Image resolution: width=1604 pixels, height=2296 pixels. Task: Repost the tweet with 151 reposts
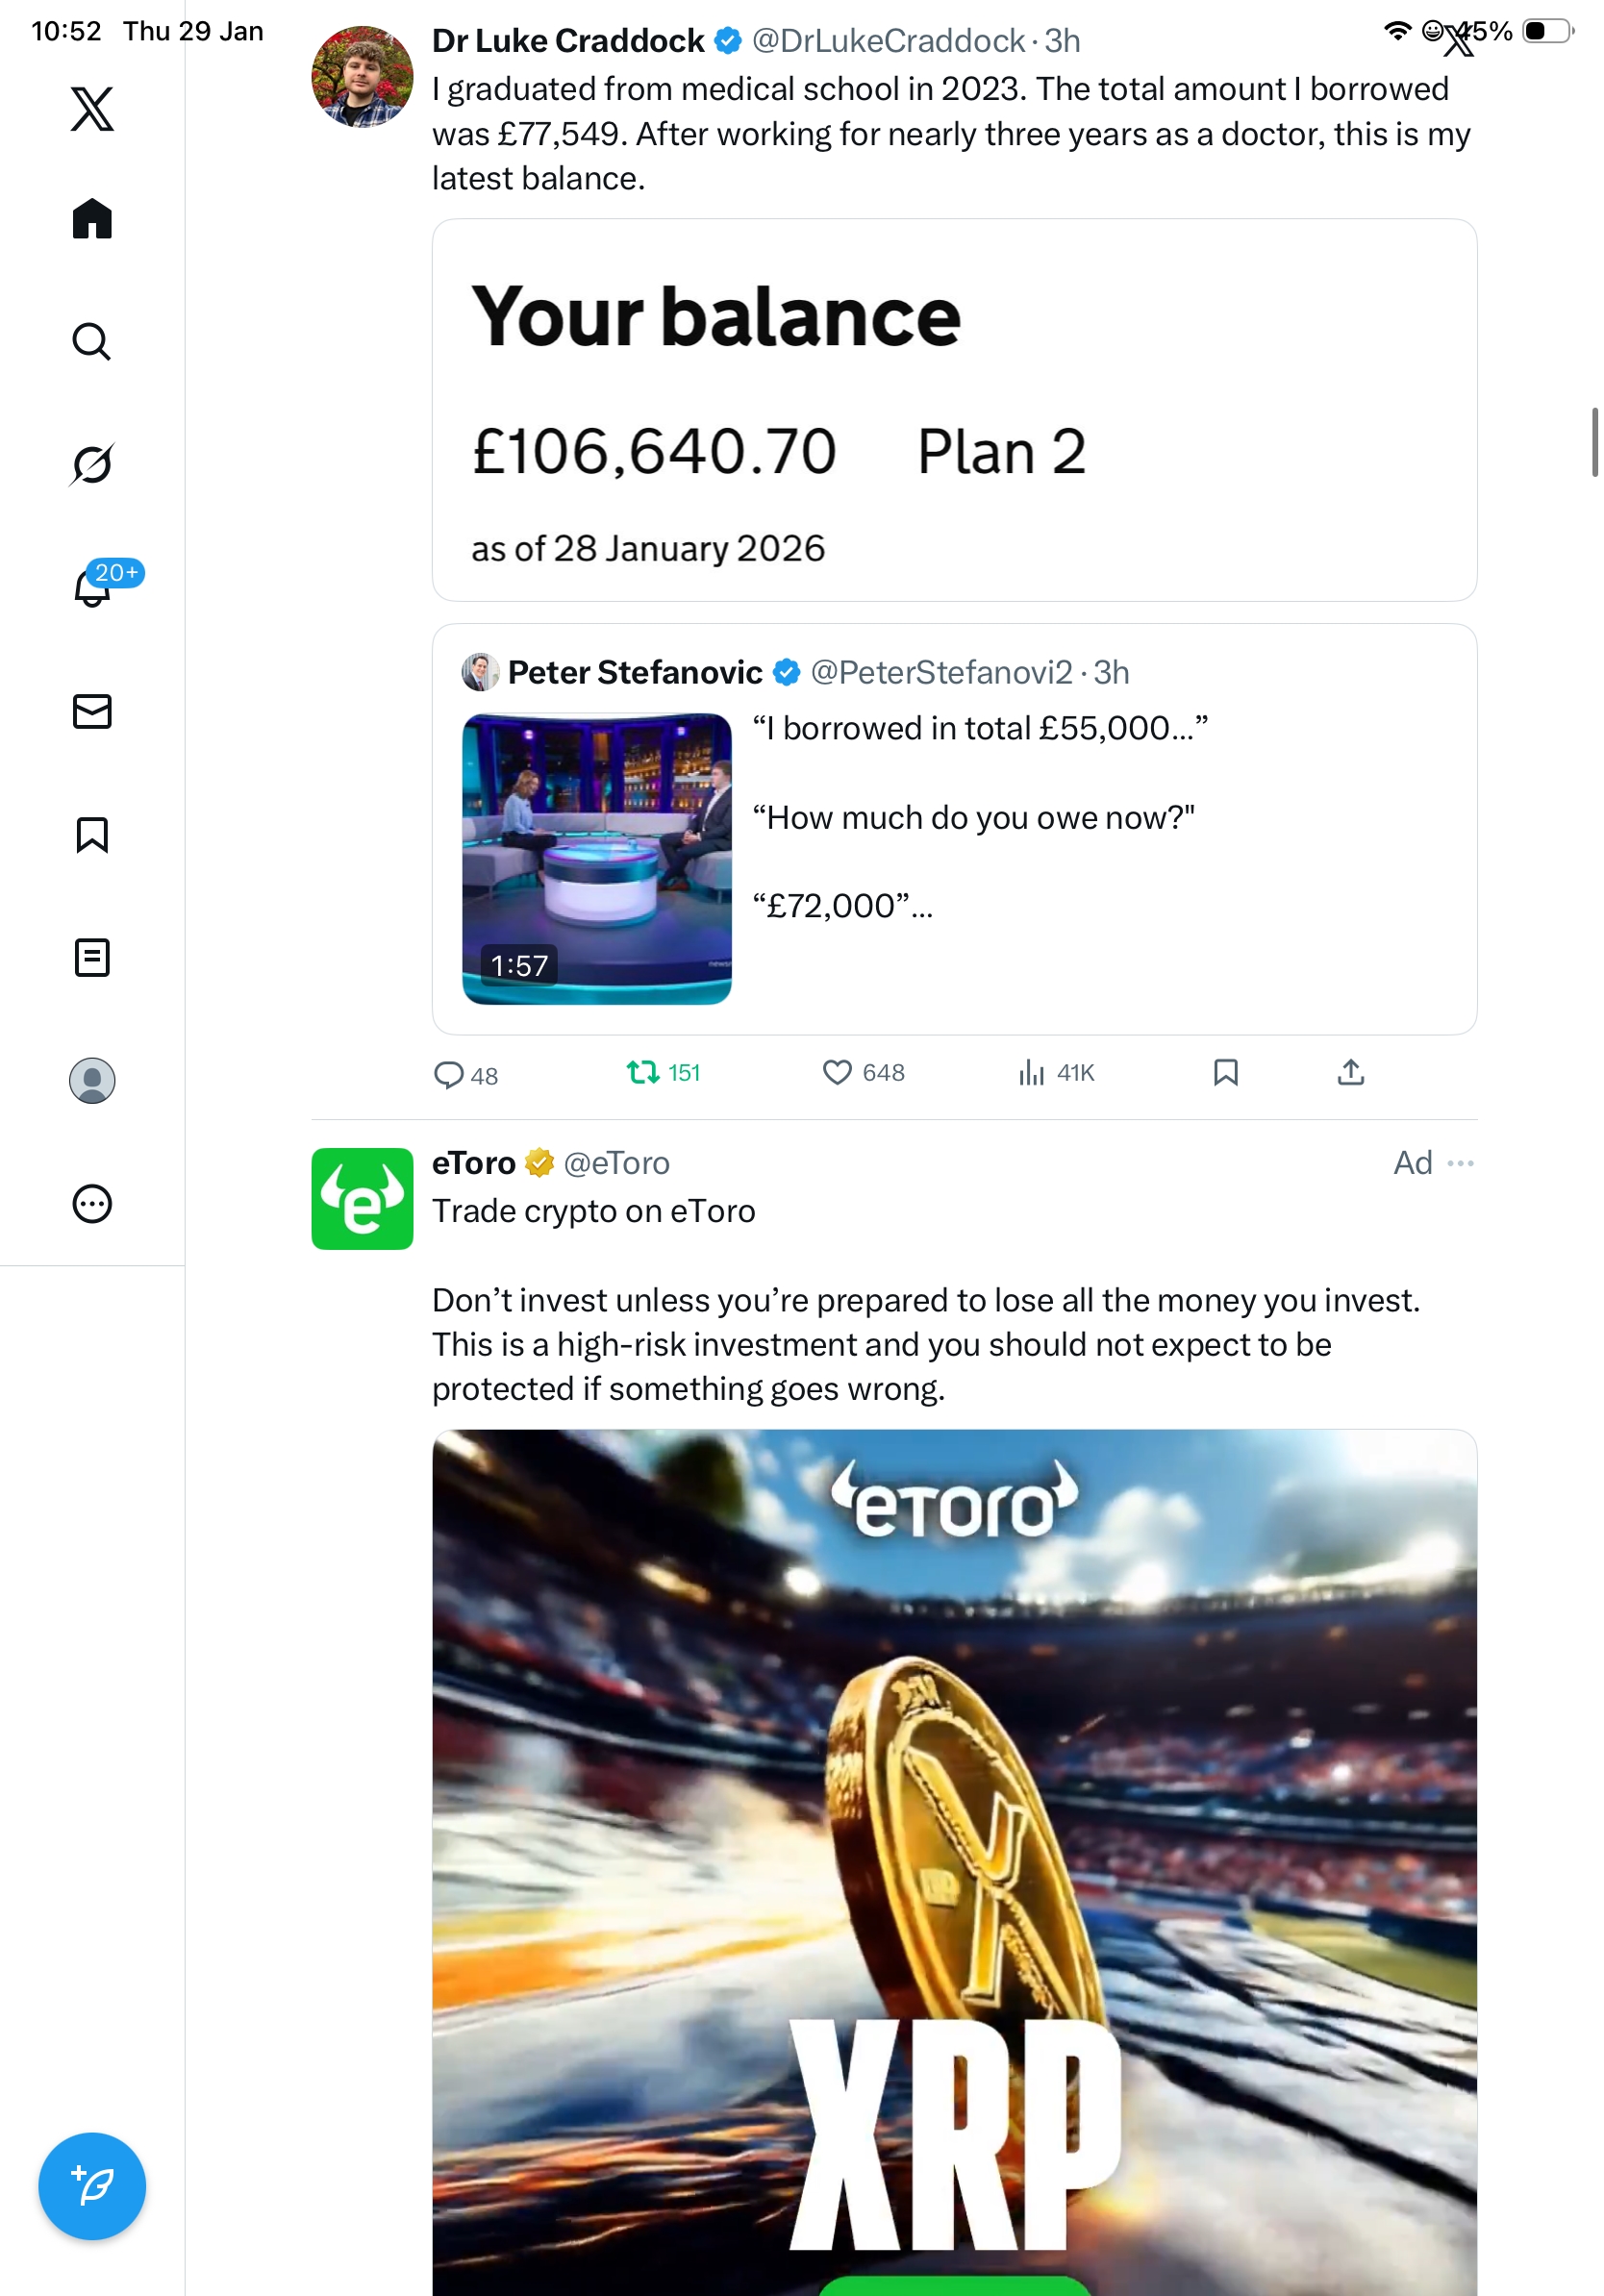(663, 1072)
